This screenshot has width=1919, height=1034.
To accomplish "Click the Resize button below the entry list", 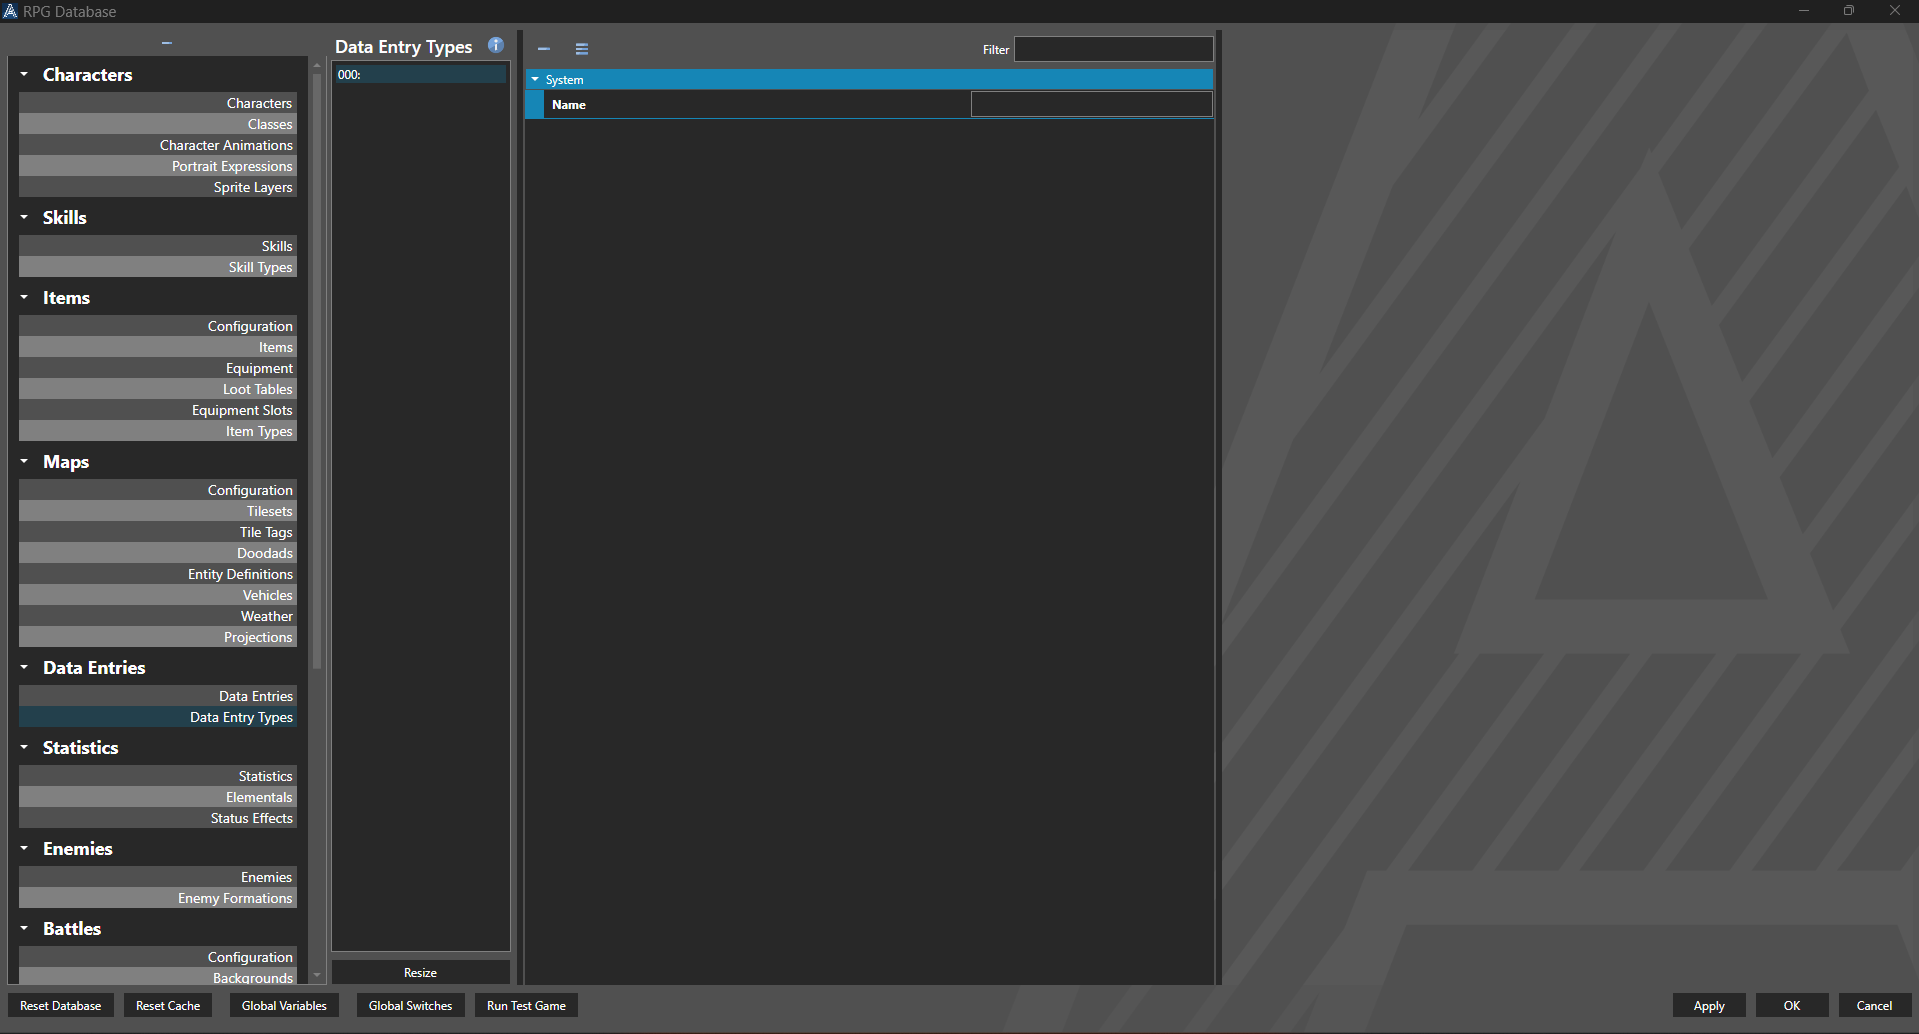I will coord(420,971).
